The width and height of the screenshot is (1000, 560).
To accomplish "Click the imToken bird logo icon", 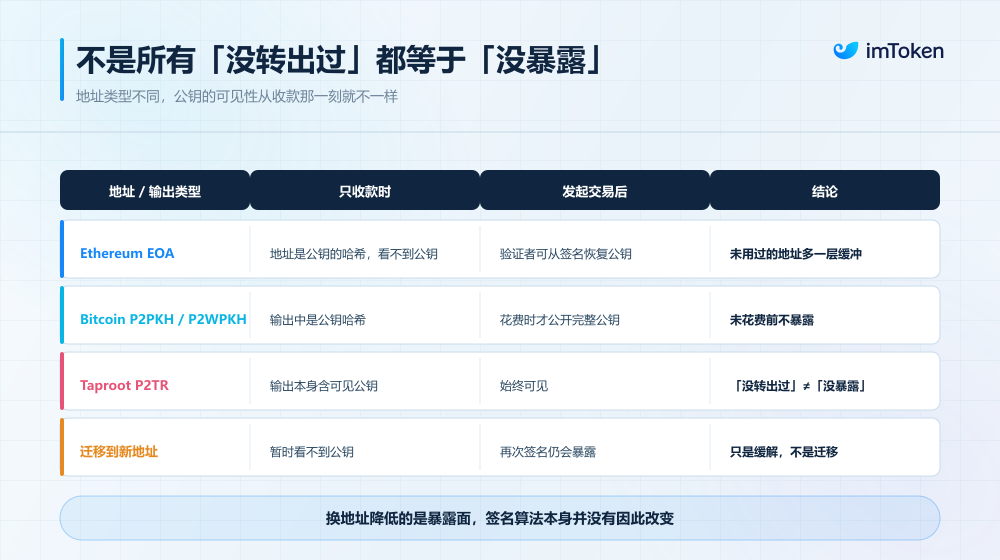I will pyautogui.click(x=846, y=50).
